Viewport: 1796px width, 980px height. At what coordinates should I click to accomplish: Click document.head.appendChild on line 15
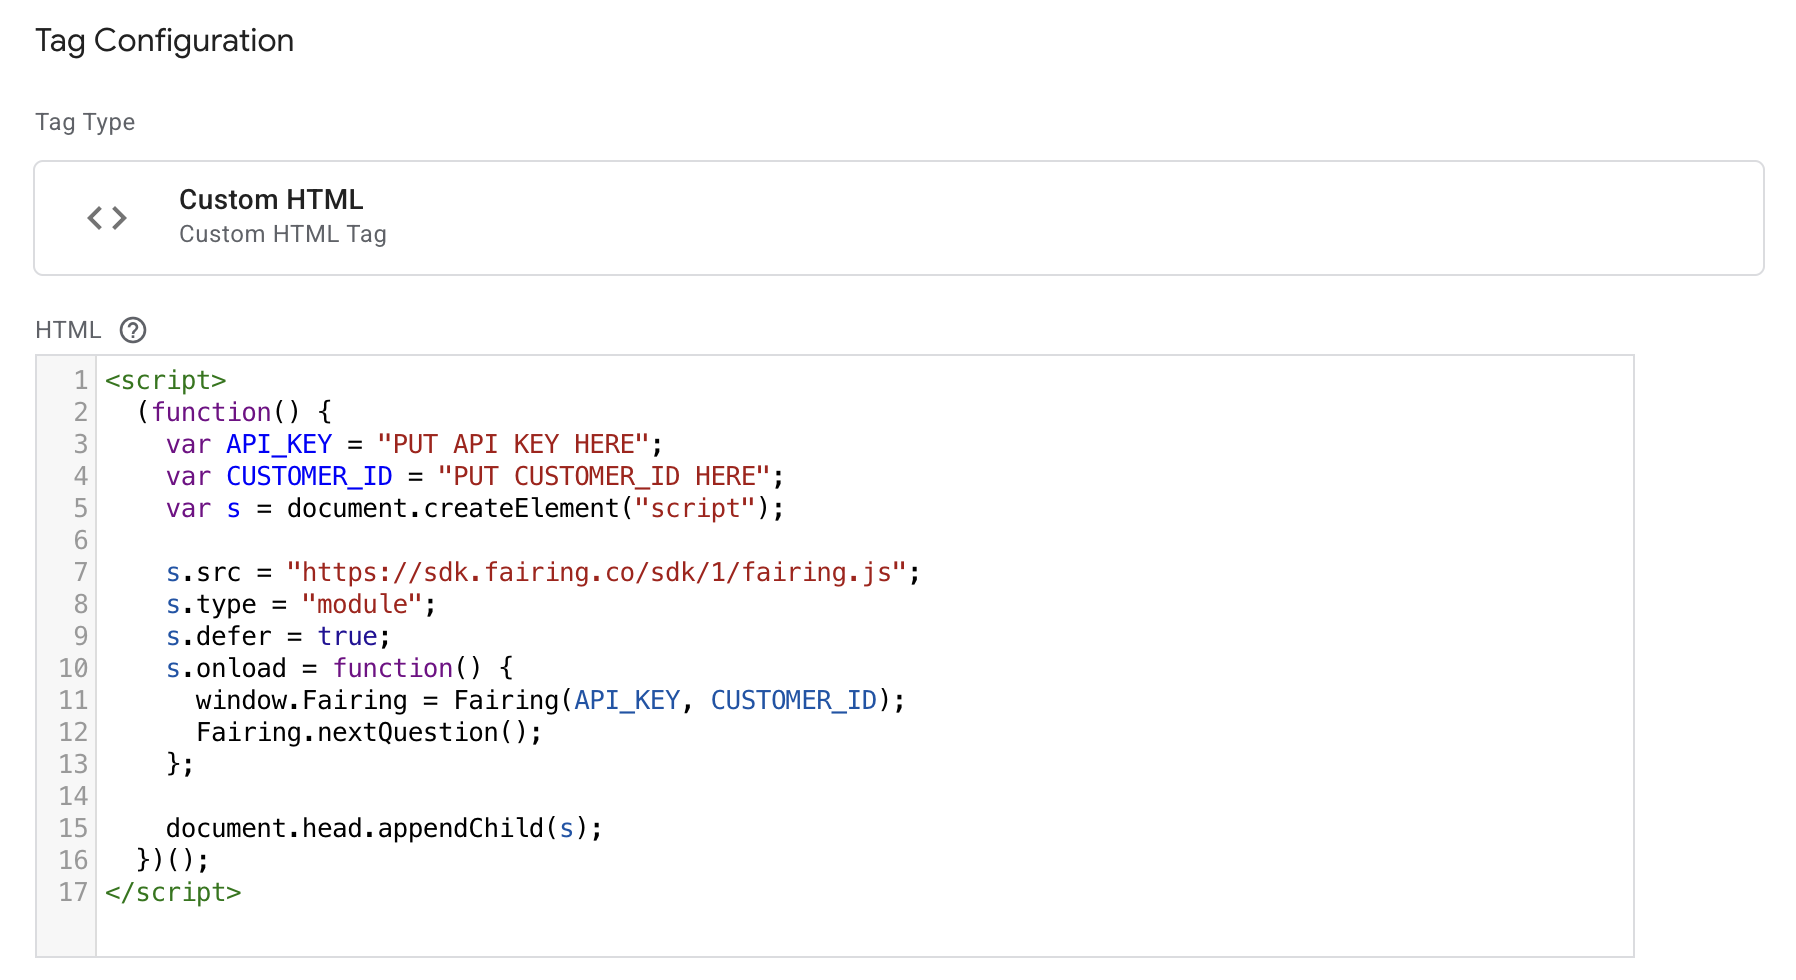(x=355, y=828)
